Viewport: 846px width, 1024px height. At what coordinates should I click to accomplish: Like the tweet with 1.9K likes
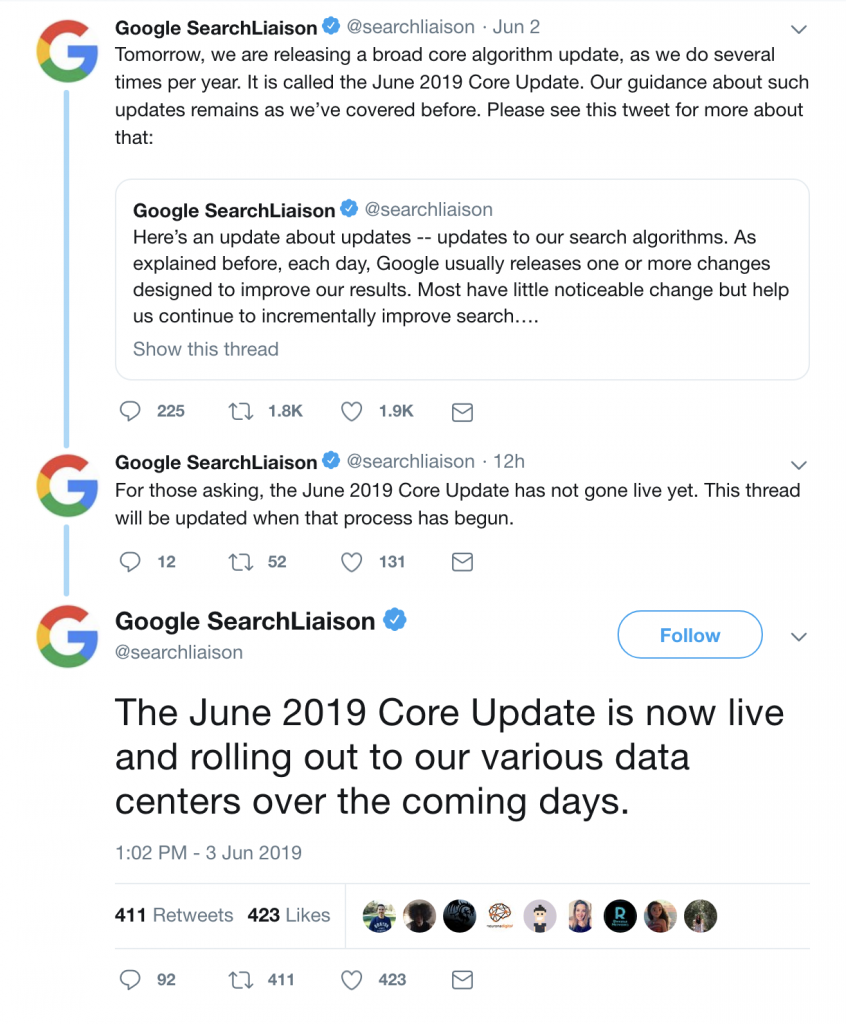(351, 411)
